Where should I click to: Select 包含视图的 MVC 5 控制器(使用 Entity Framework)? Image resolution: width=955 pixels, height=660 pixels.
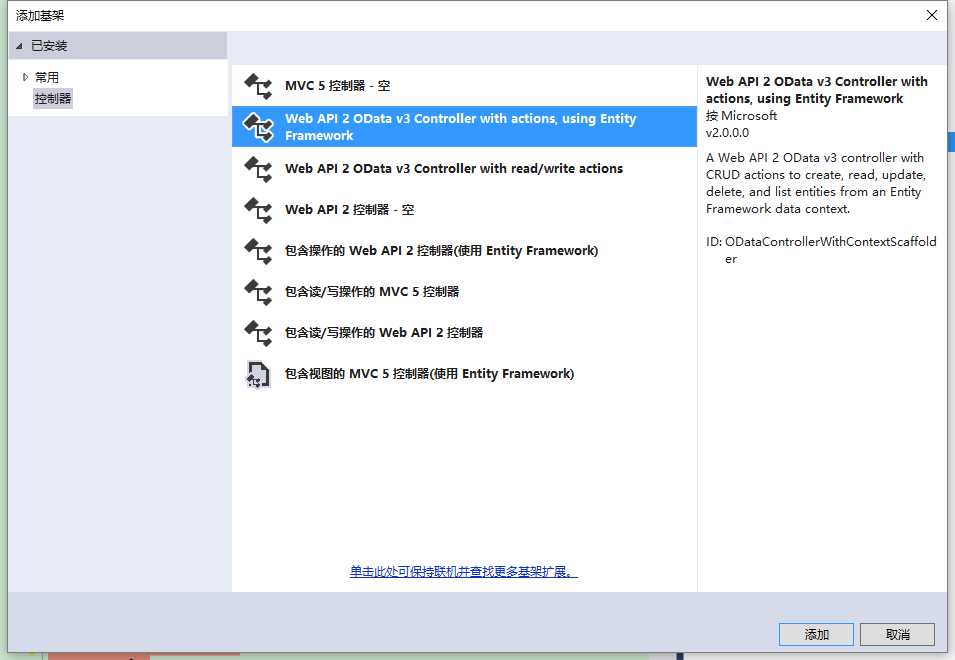pyautogui.click(x=464, y=374)
